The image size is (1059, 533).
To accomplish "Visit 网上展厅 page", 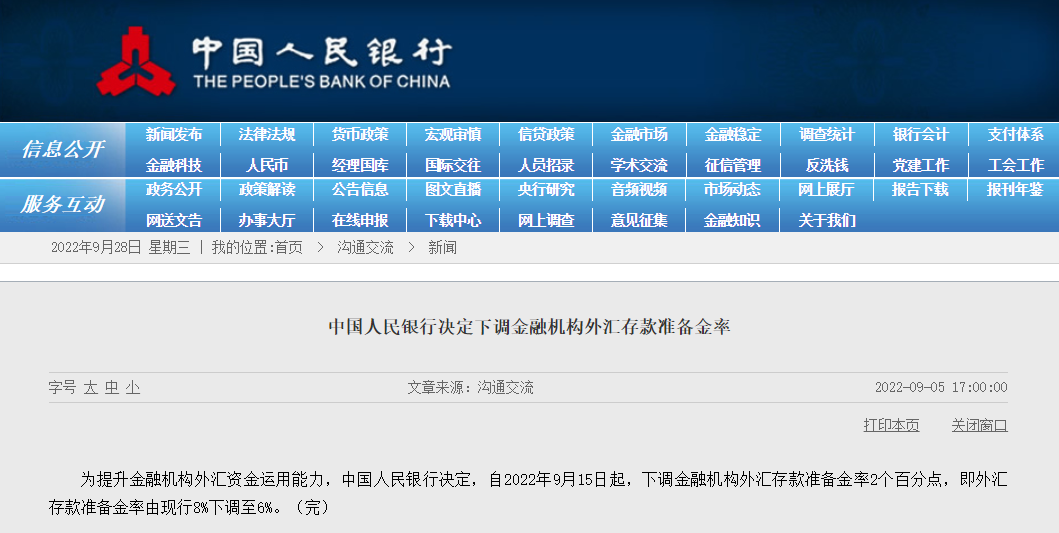I will 827,190.
